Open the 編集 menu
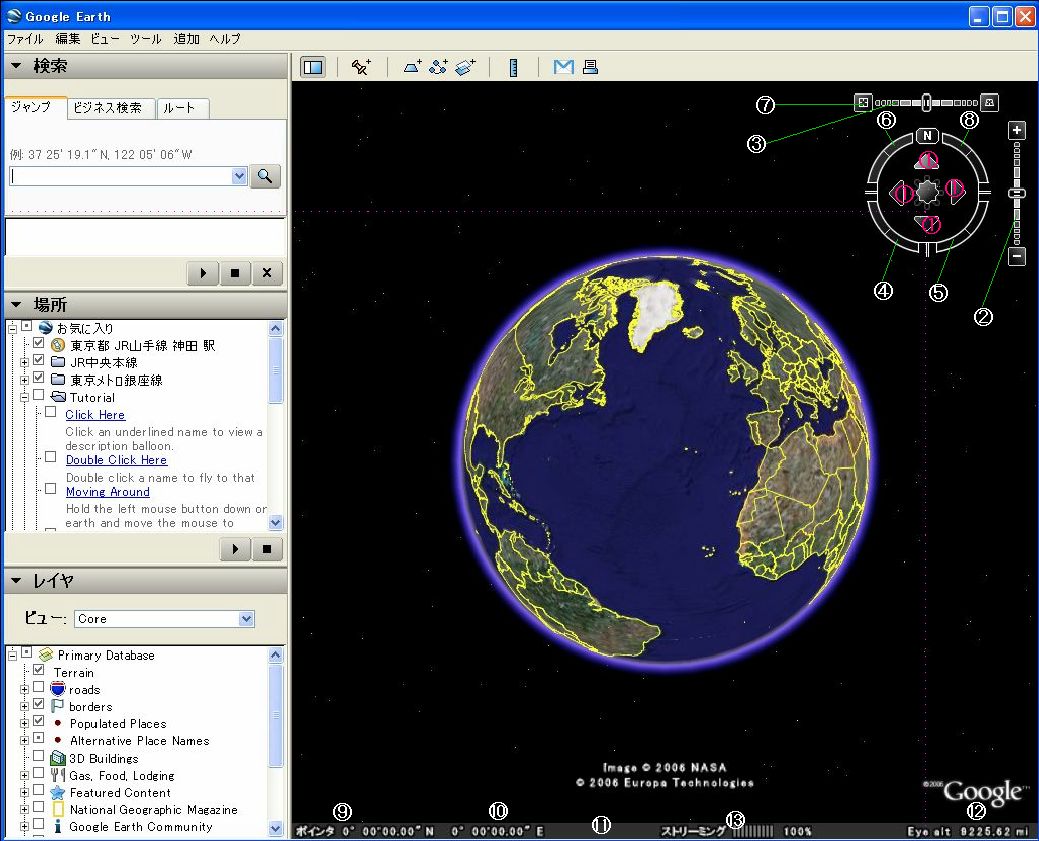 click(68, 39)
